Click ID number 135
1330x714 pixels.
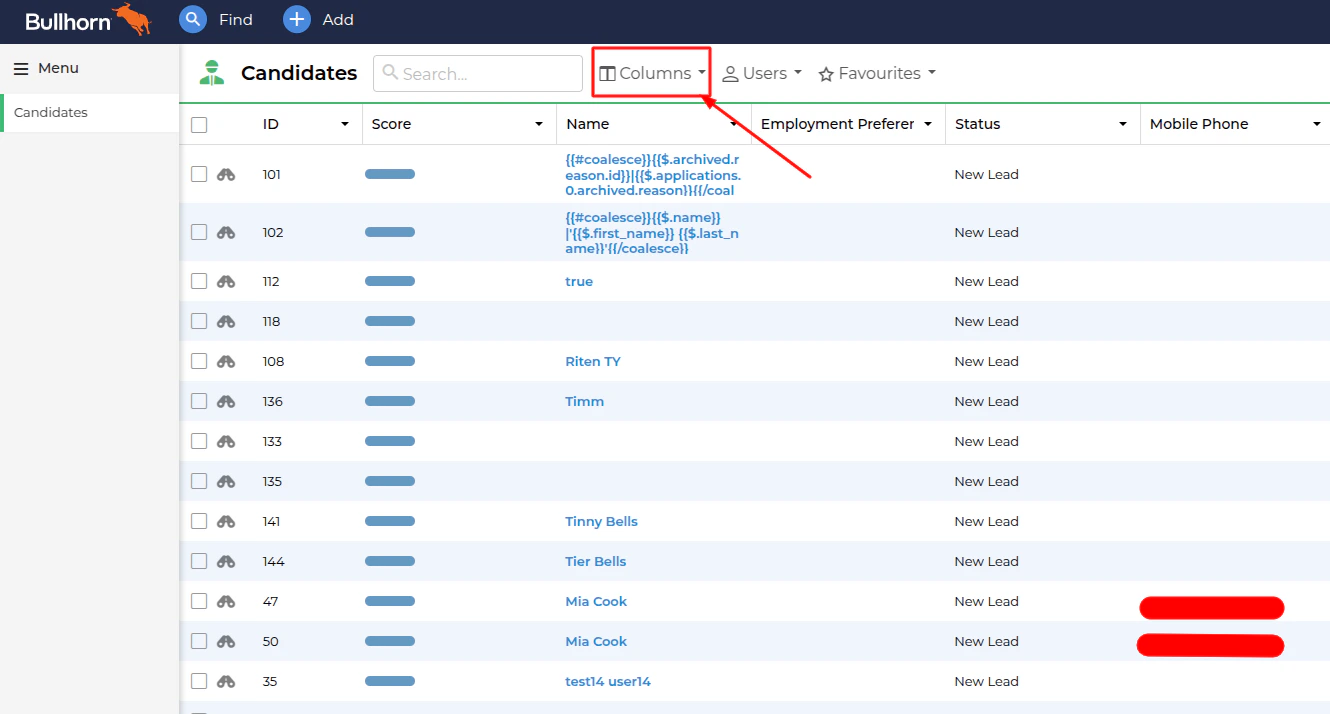click(x=272, y=481)
